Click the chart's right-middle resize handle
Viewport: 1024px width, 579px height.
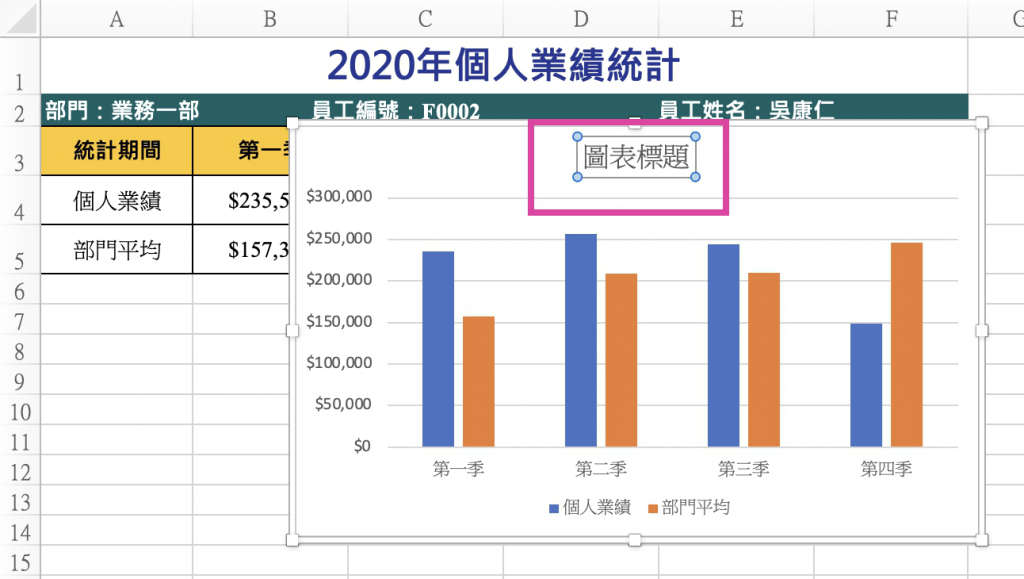pyautogui.click(x=981, y=331)
